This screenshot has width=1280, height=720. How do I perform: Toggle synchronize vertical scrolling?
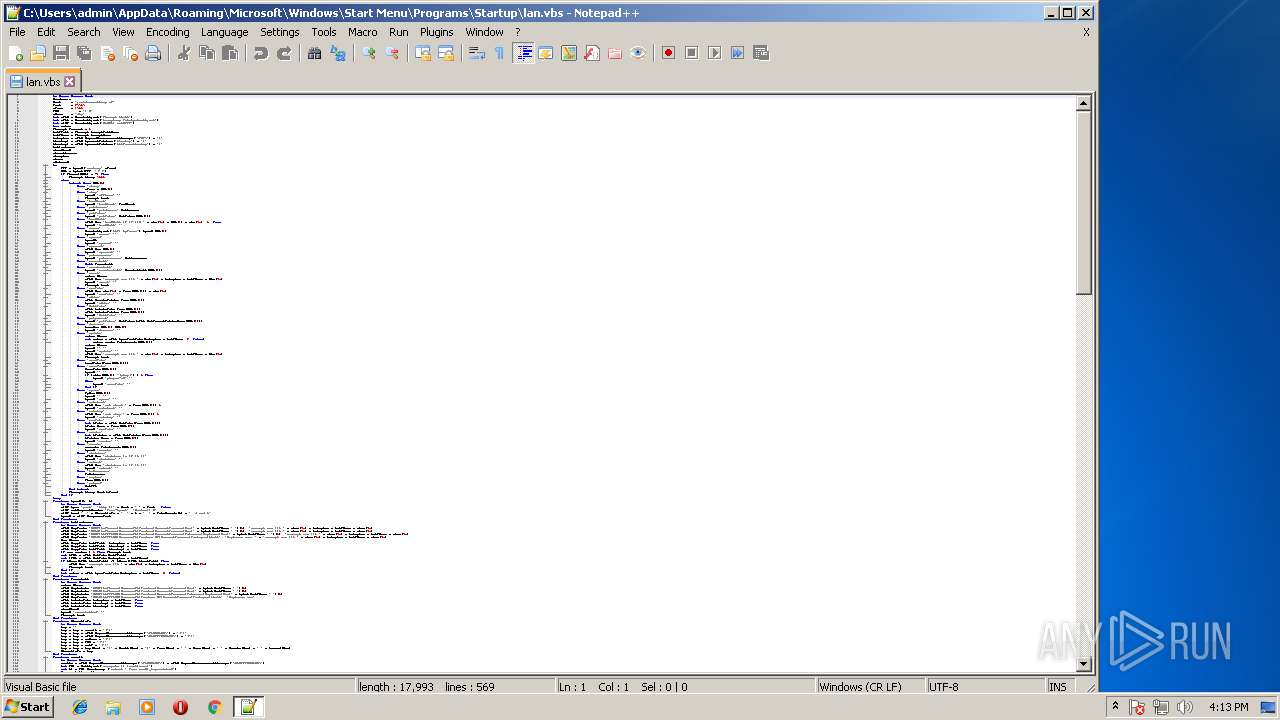pyautogui.click(x=423, y=53)
